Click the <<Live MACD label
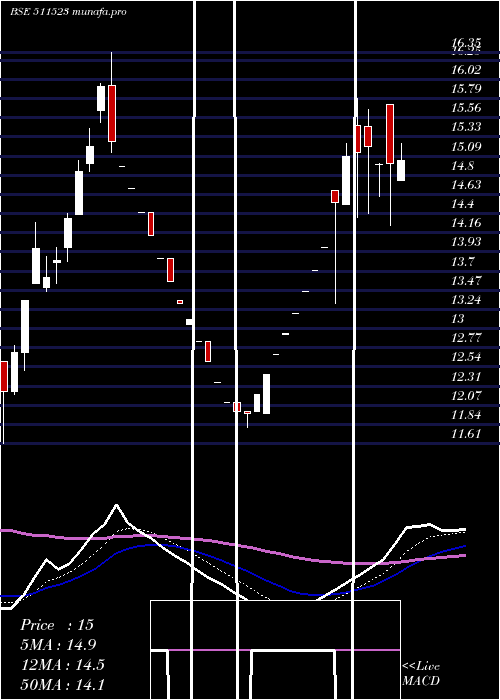The height and width of the screenshot is (700, 500). (421, 674)
